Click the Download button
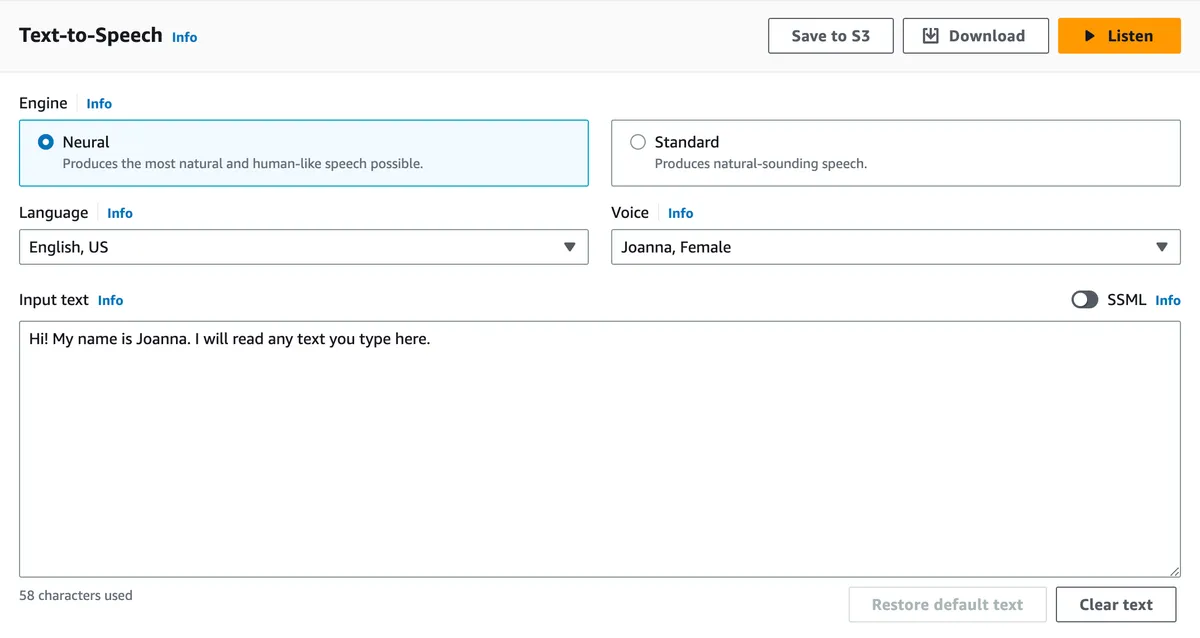Viewport: 1200px width, 638px height. [975, 36]
